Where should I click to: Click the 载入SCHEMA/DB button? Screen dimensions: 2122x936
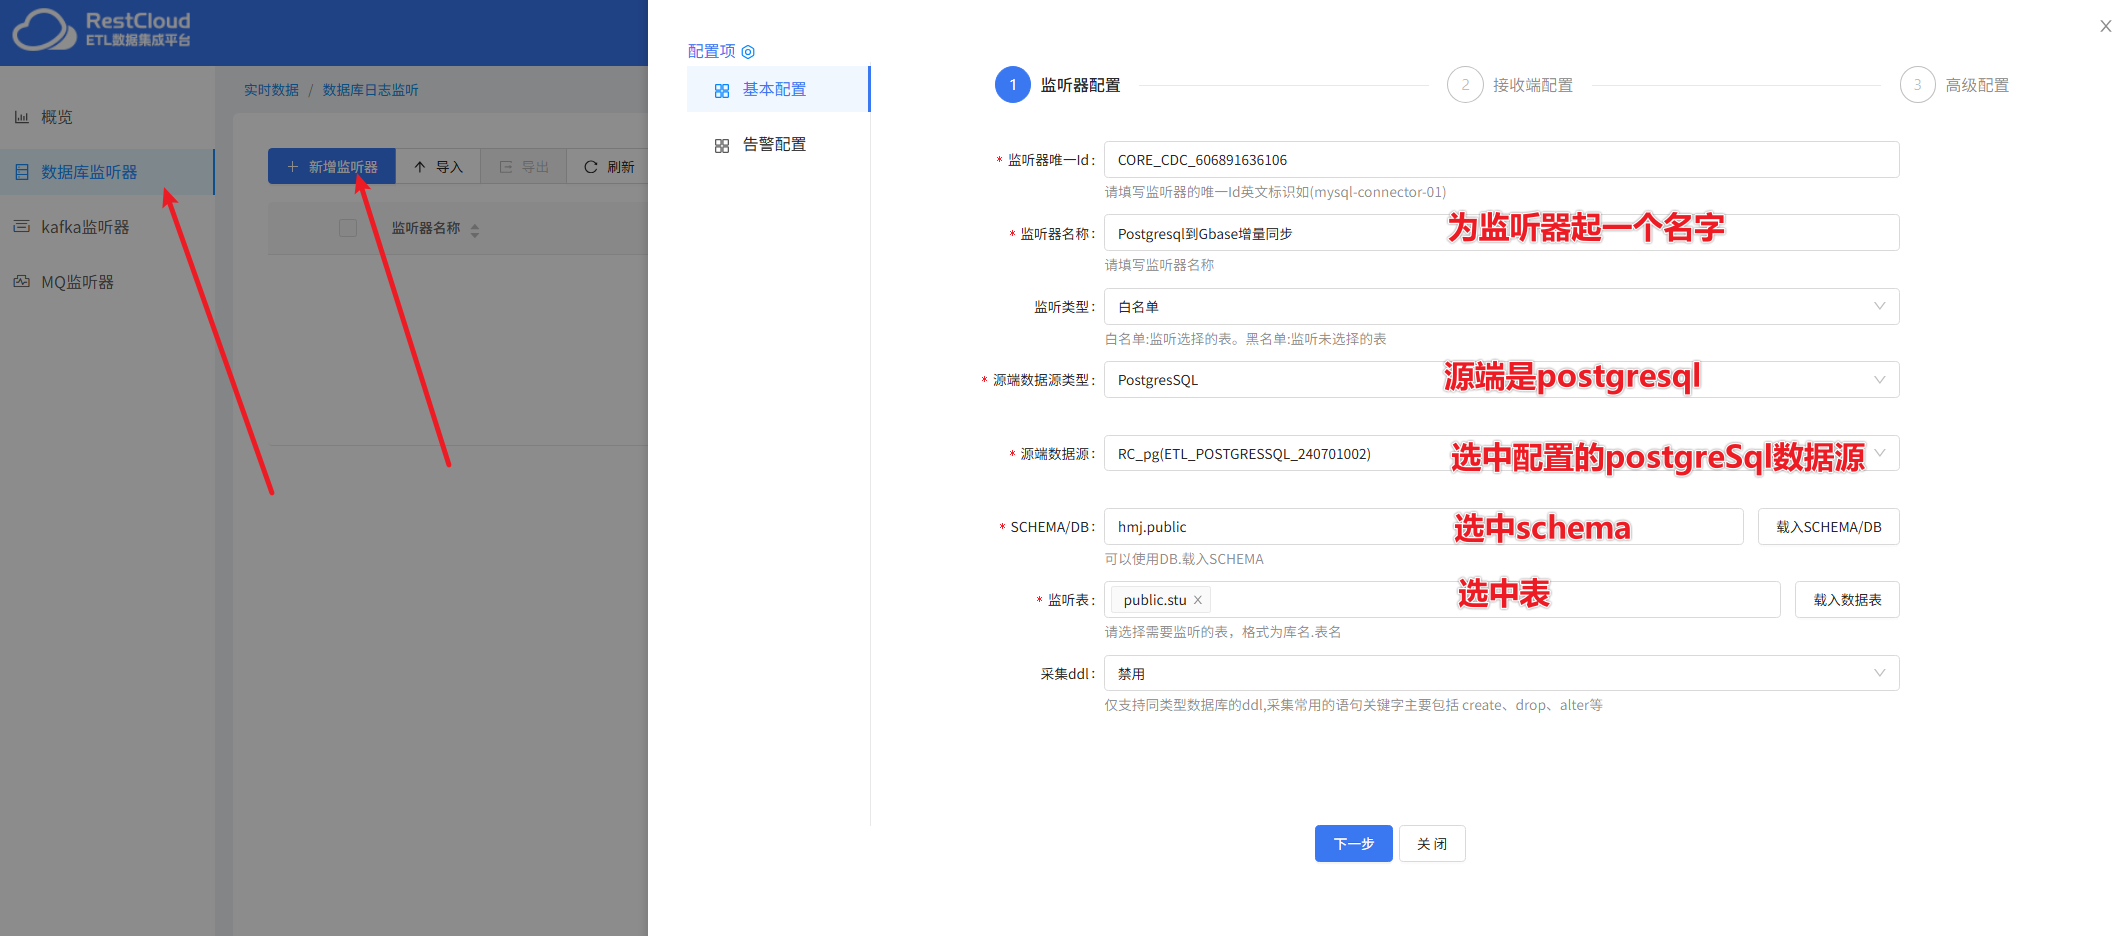point(1828,526)
